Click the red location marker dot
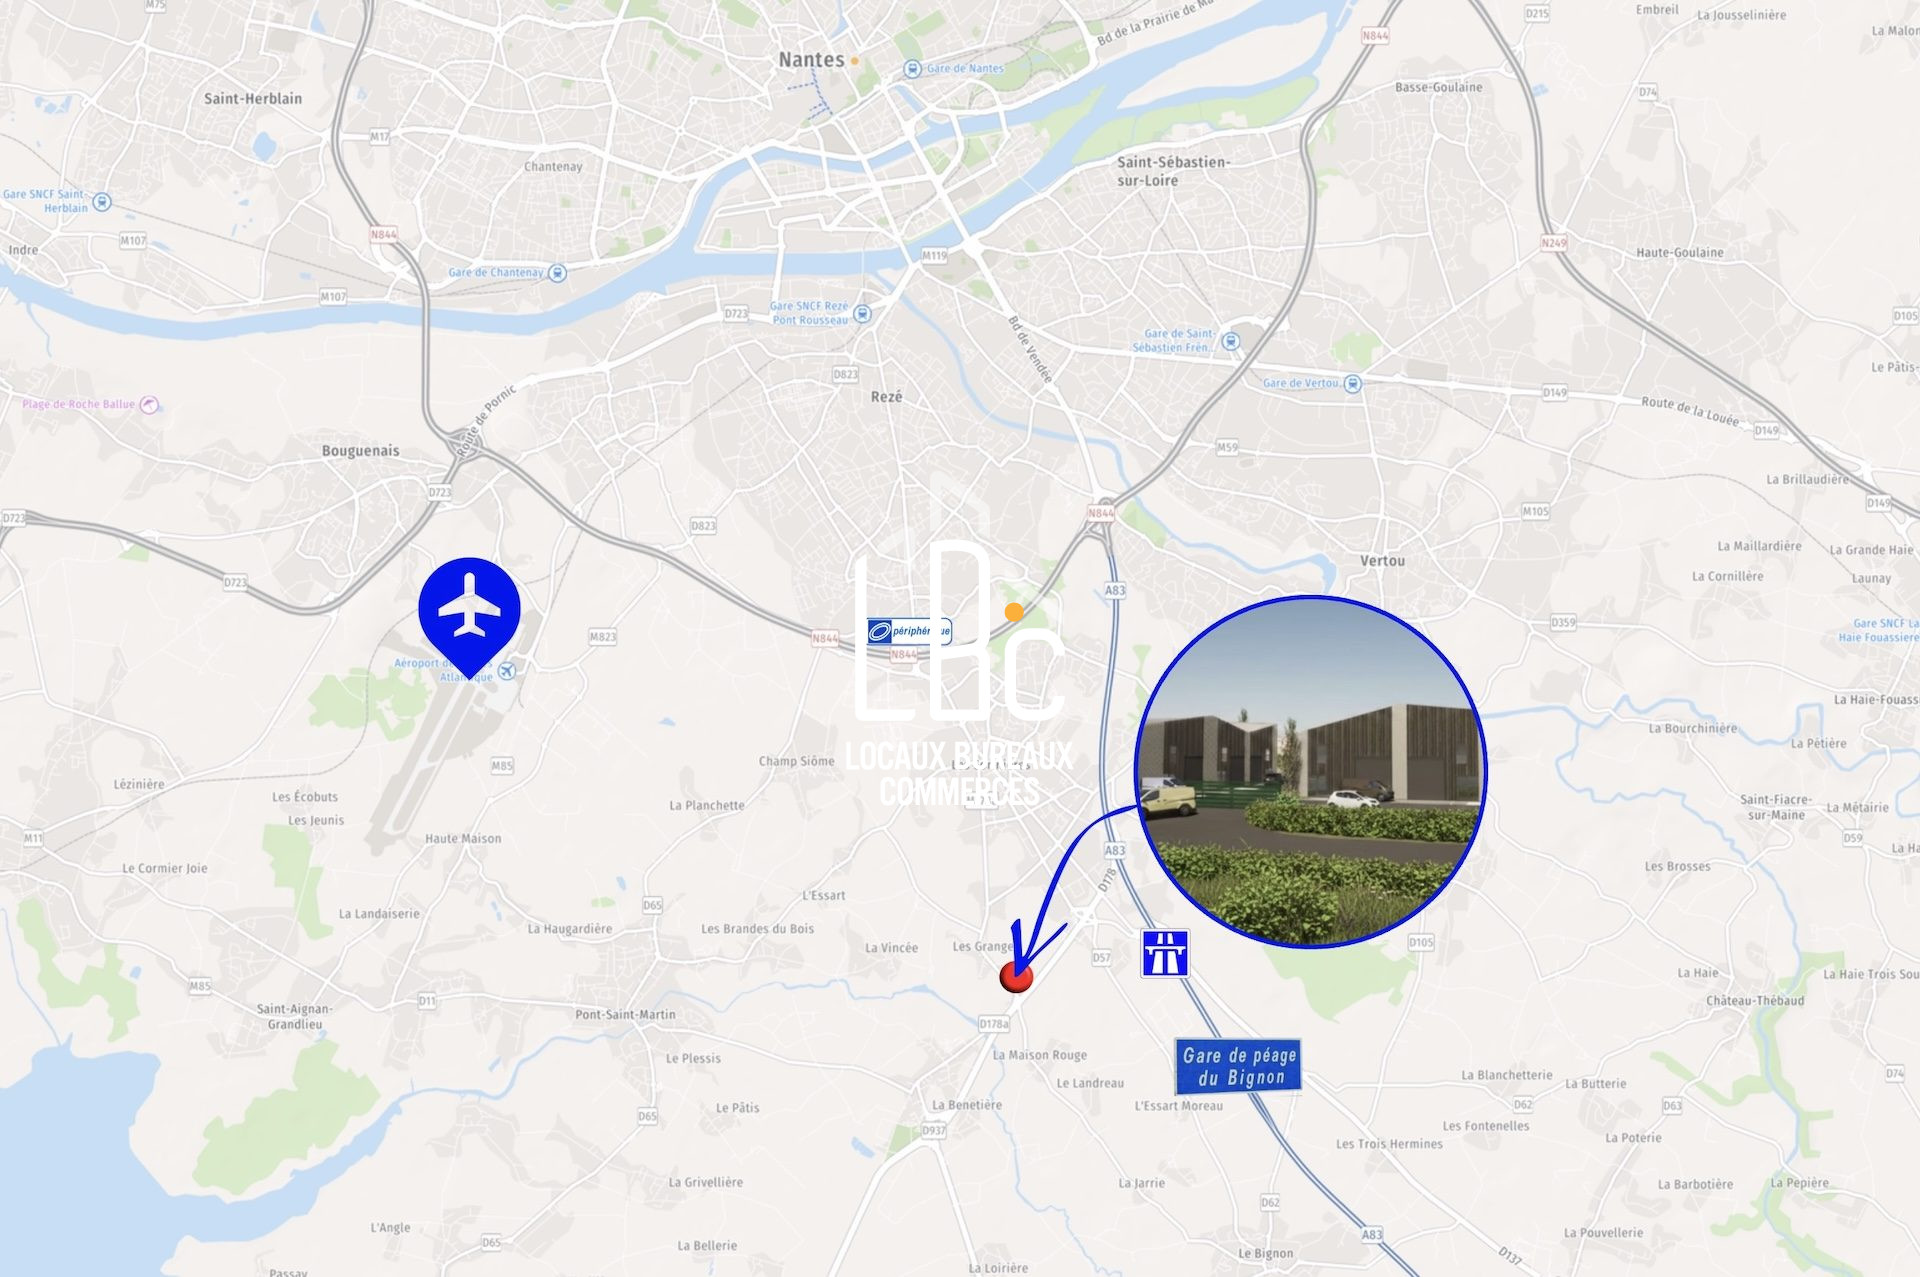Screen dimensions: 1920x1277 pos(1016,977)
